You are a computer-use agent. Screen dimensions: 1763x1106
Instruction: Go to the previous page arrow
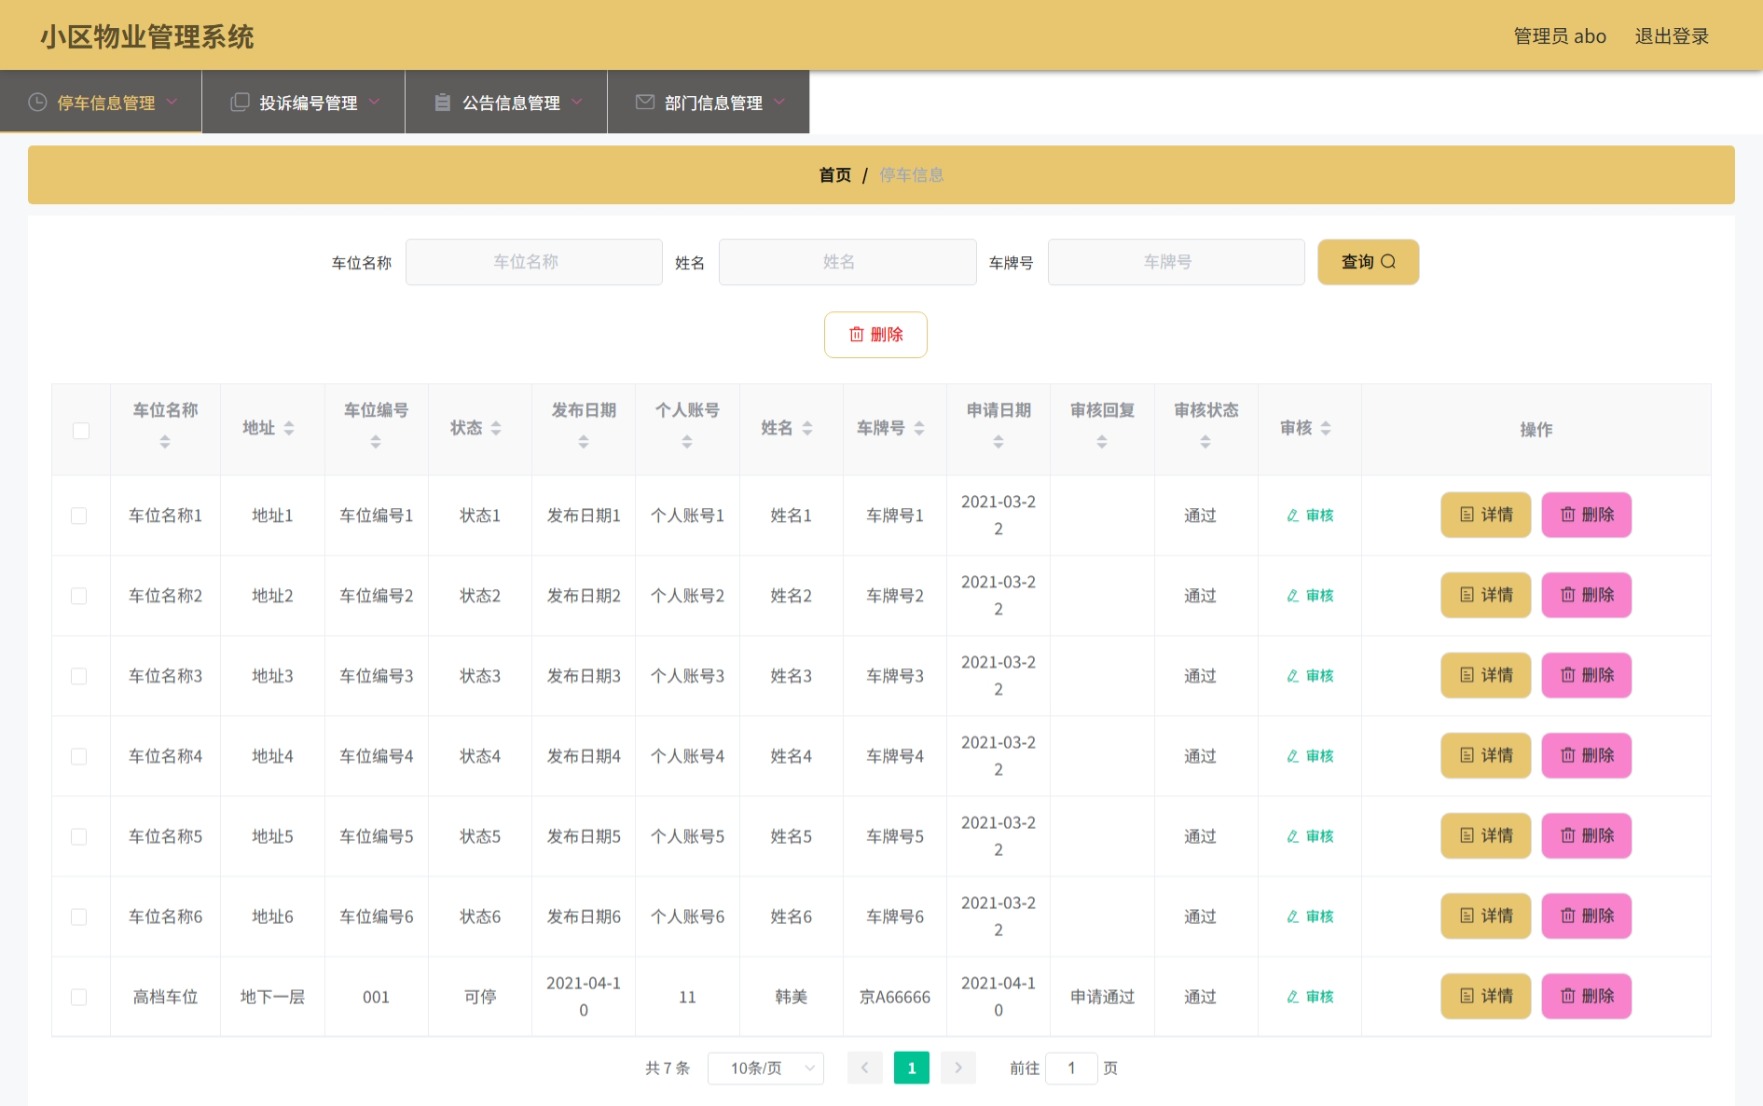tap(865, 1068)
